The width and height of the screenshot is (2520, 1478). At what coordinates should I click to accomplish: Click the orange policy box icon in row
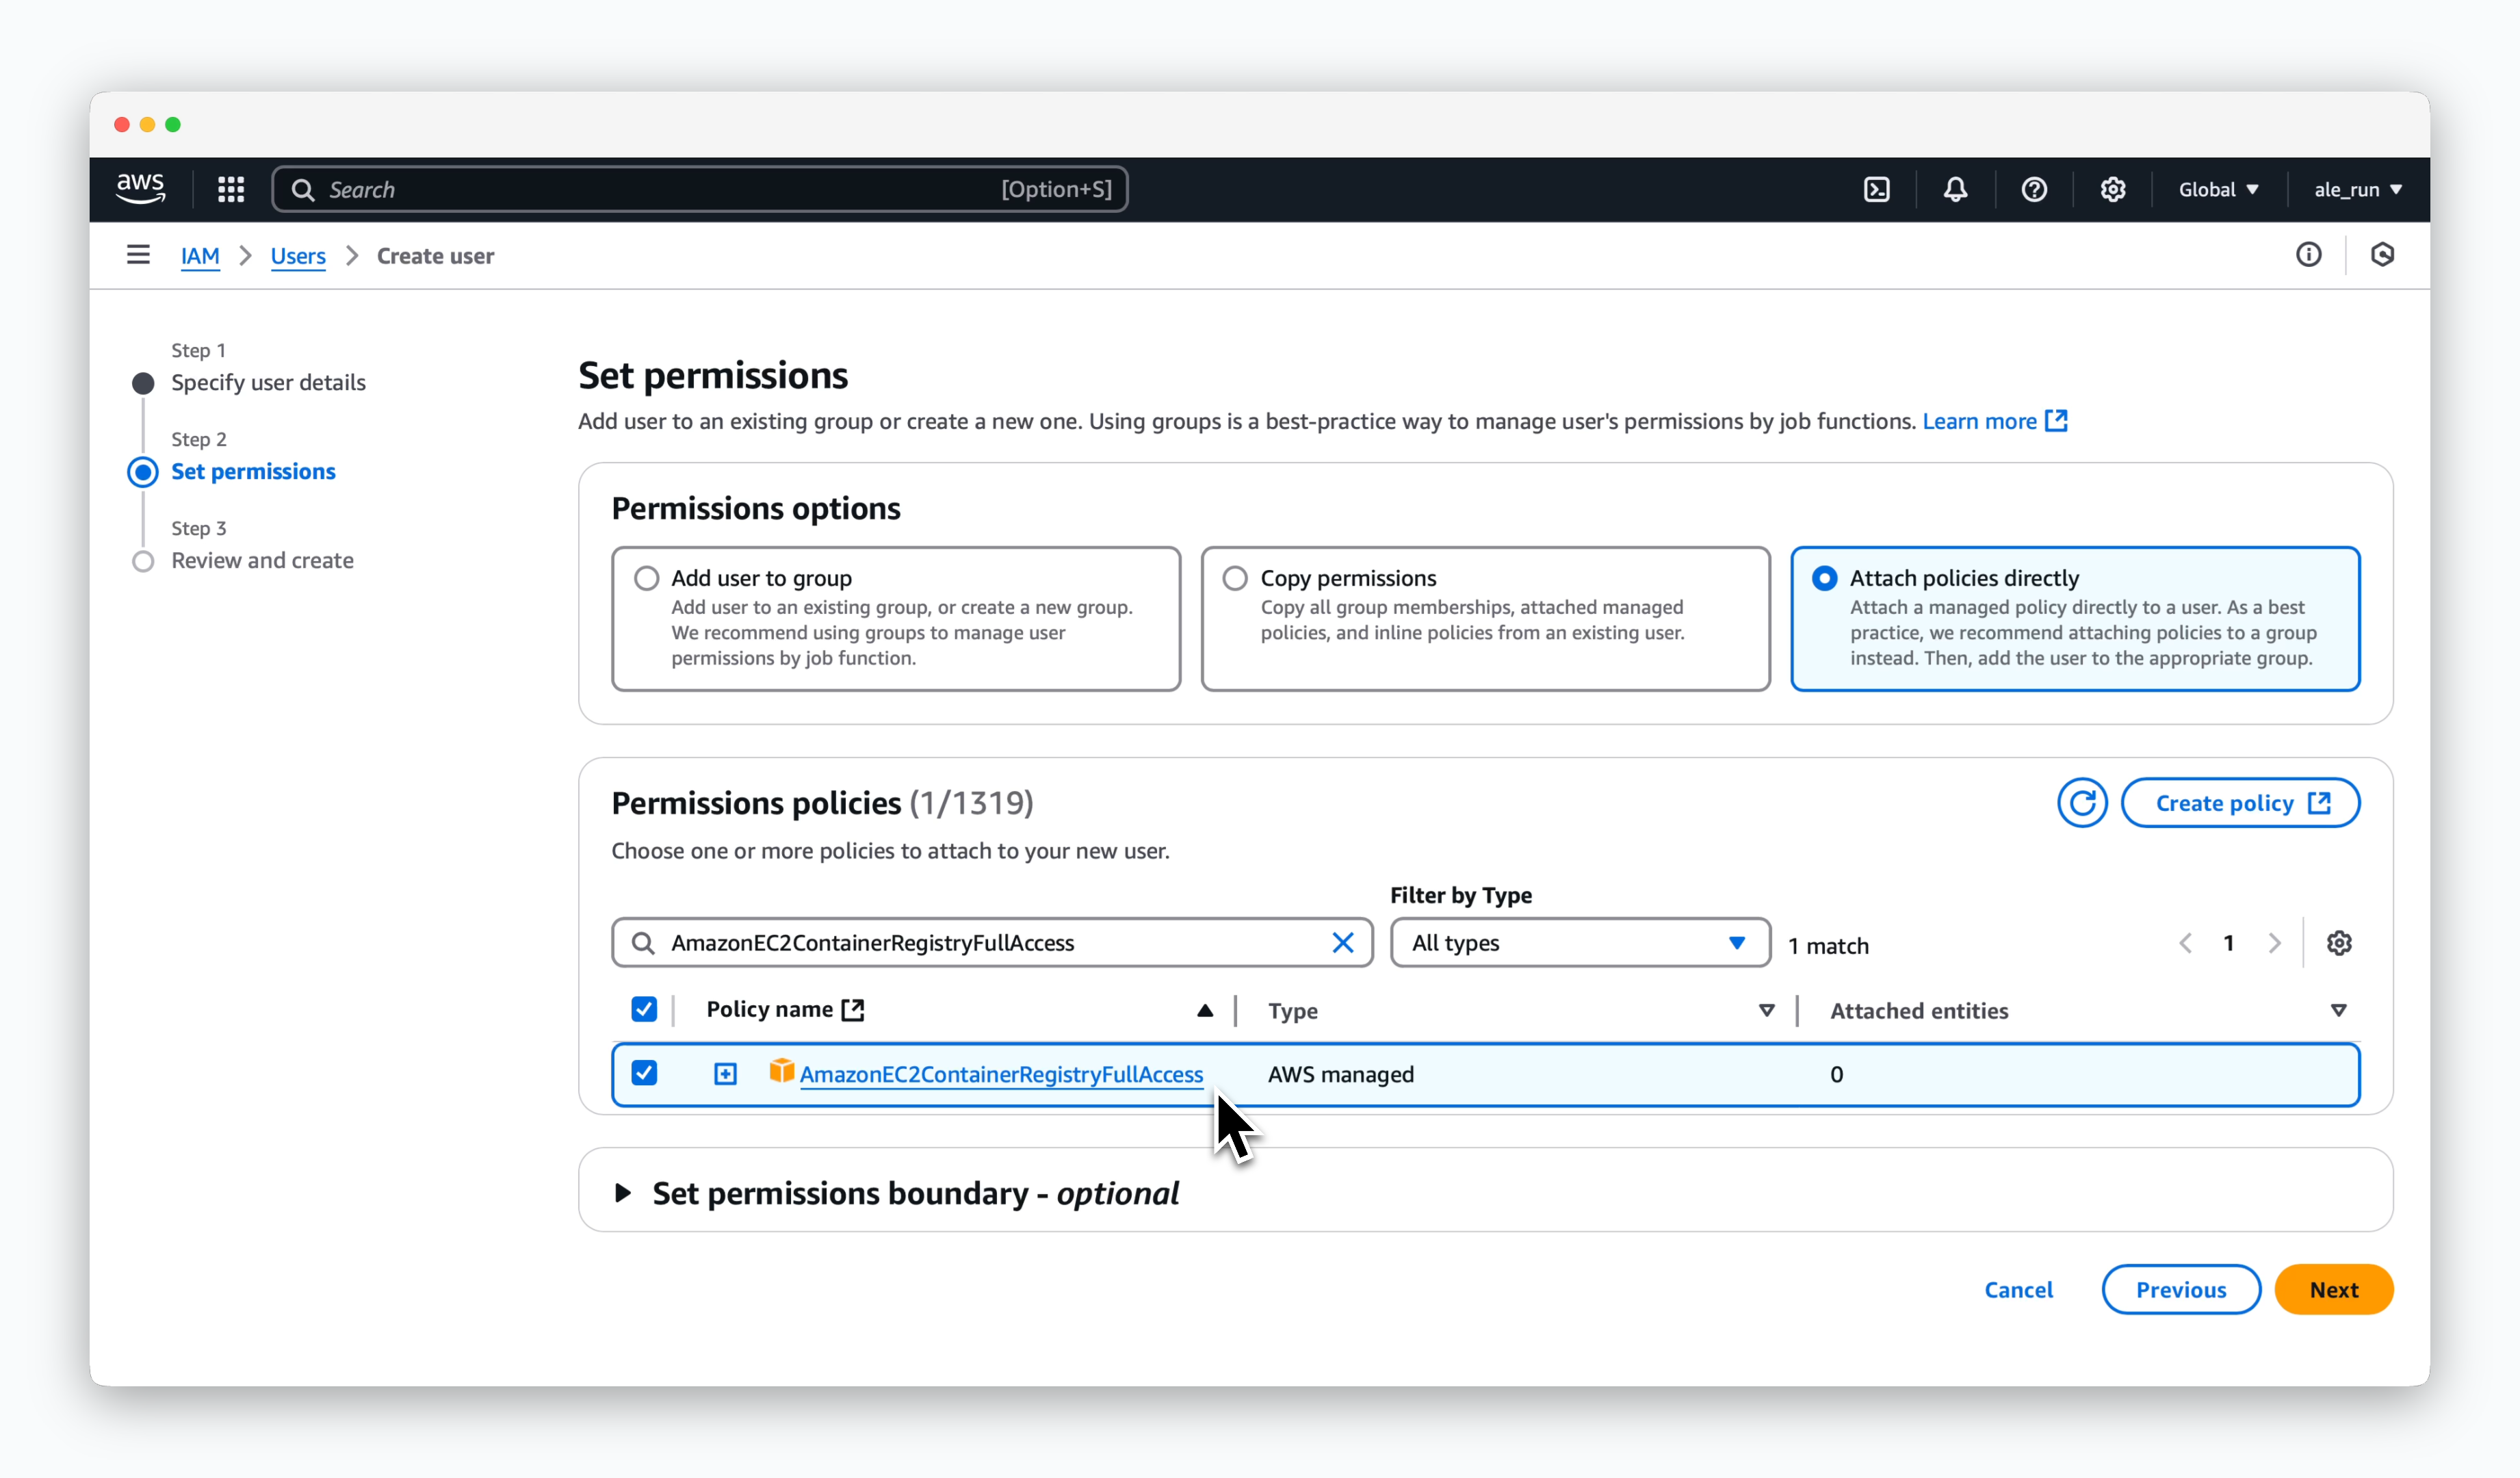click(x=781, y=1072)
